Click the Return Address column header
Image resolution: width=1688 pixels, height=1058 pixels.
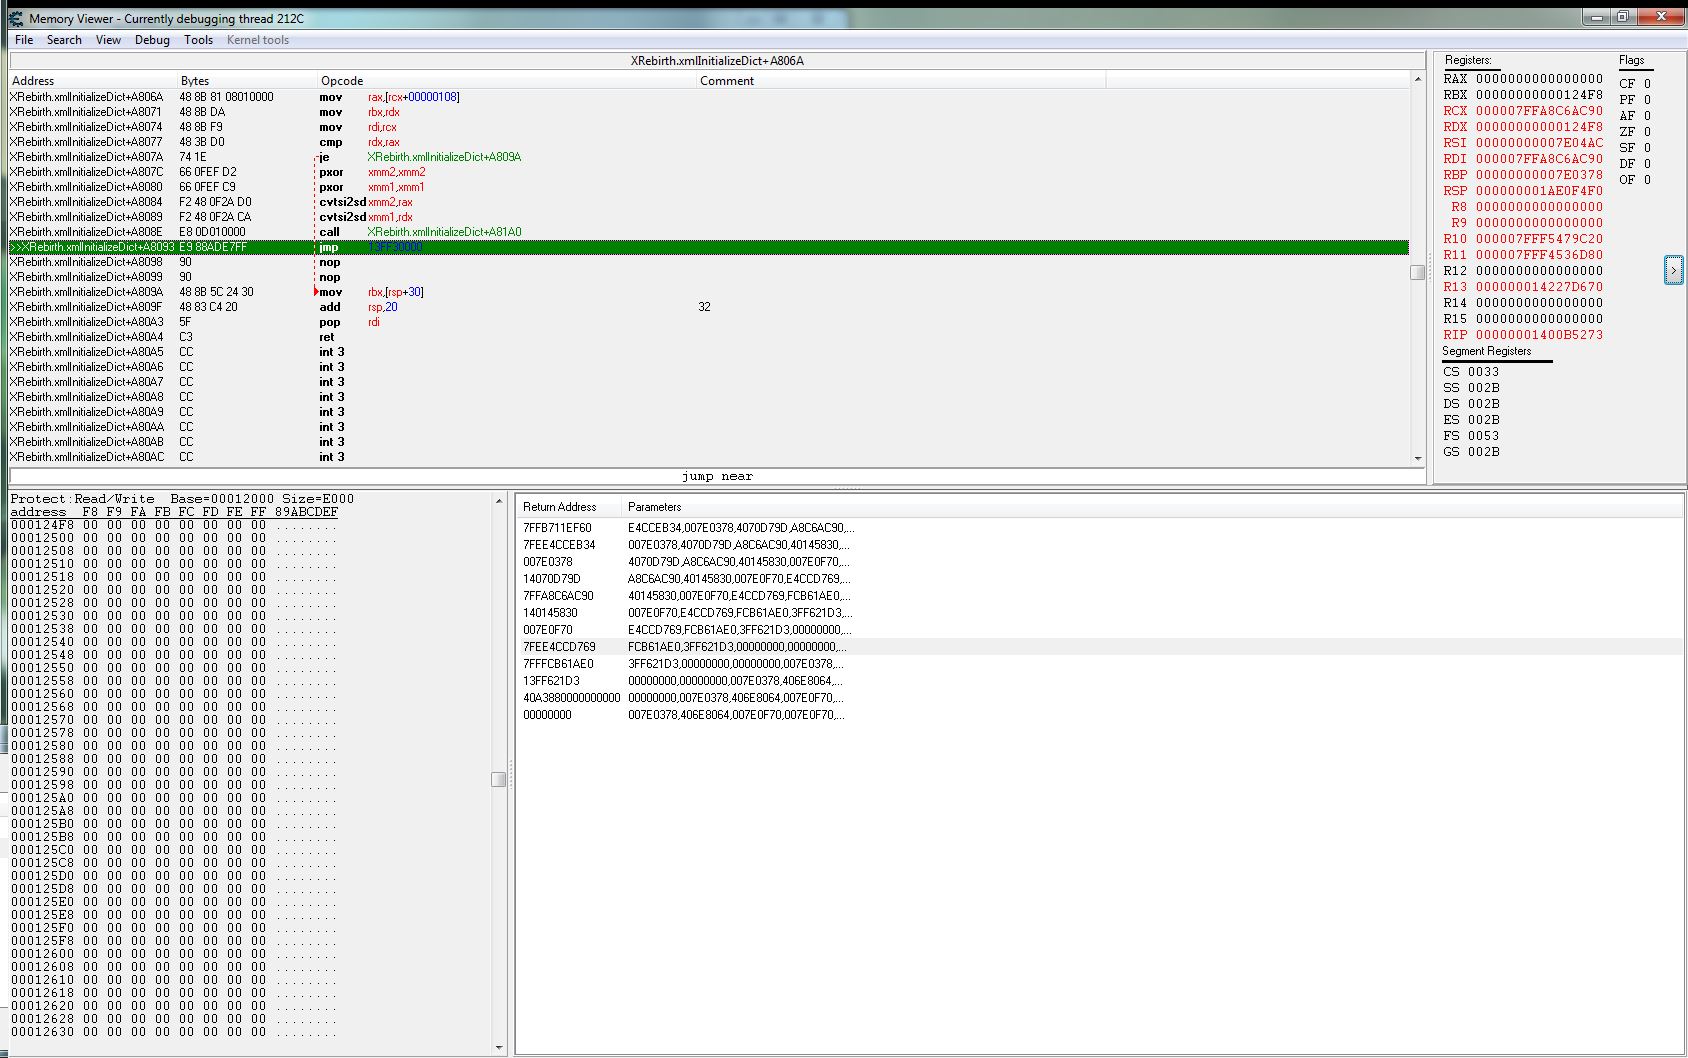(559, 507)
